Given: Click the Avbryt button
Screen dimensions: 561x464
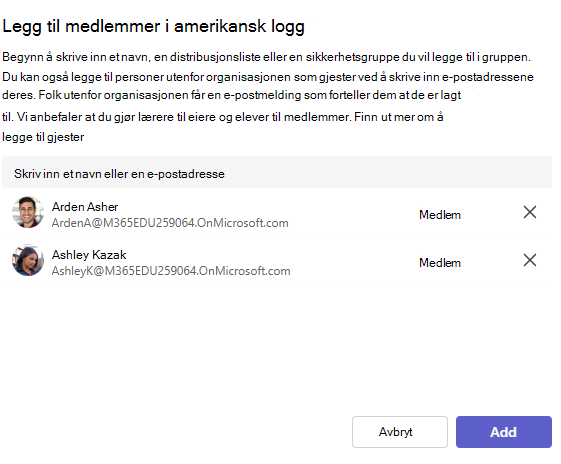Looking at the screenshot, I should (x=400, y=432).
